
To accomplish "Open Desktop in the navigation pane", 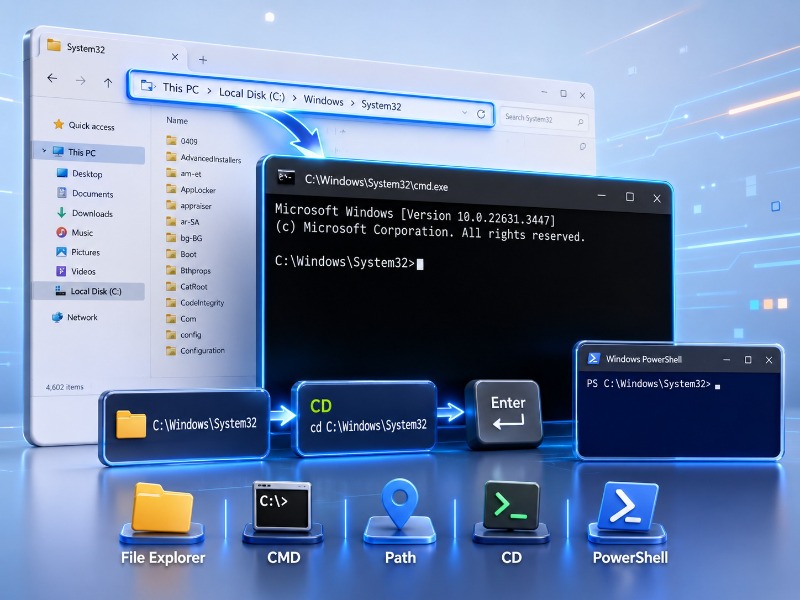I will pyautogui.click(x=80, y=173).
